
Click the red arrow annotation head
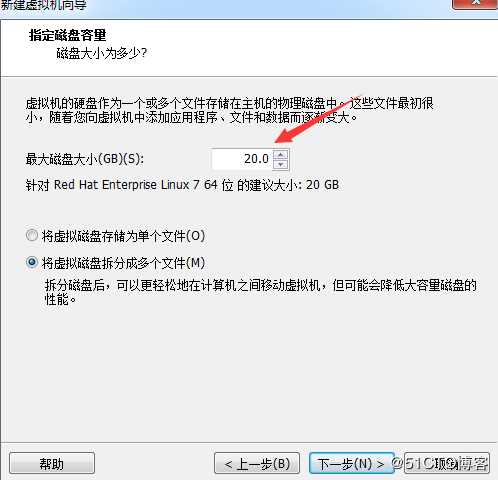(x=283, y=137)
